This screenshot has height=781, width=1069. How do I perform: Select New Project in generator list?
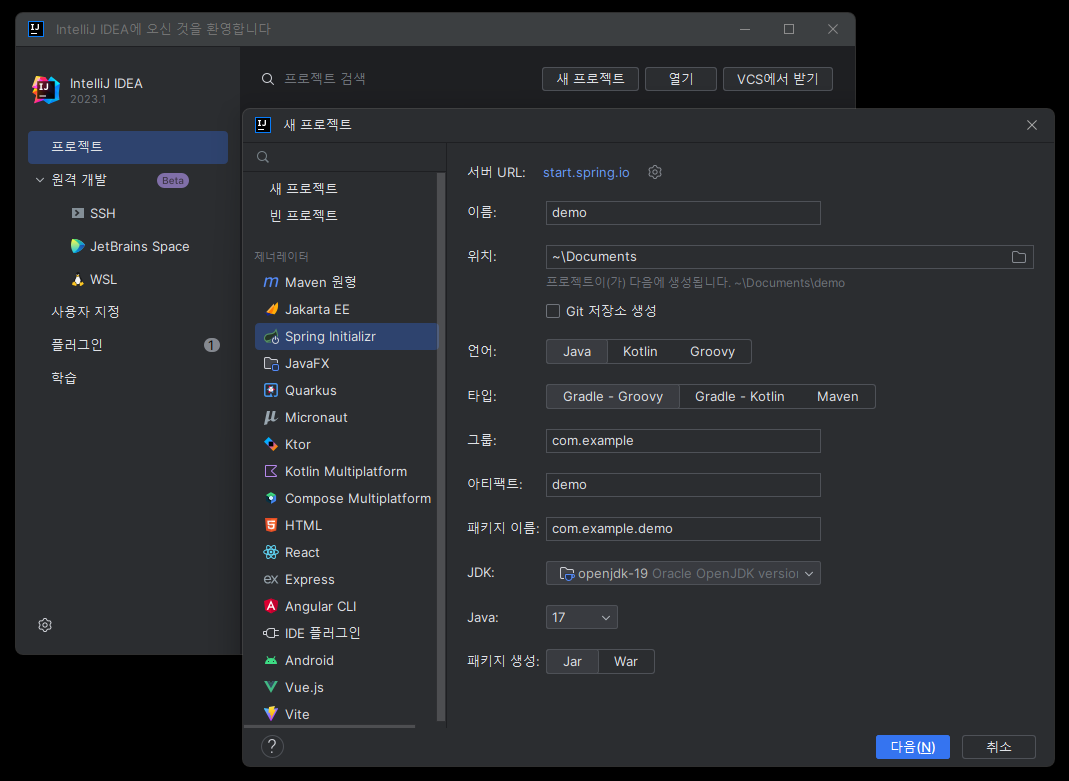point(303,188)
